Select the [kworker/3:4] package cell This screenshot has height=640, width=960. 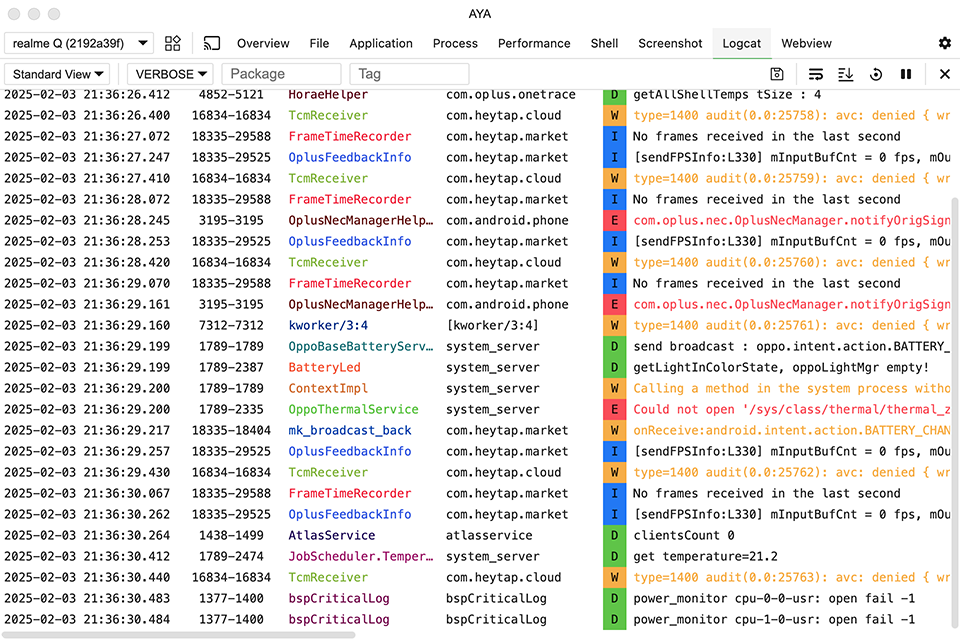tap(492, 325)
